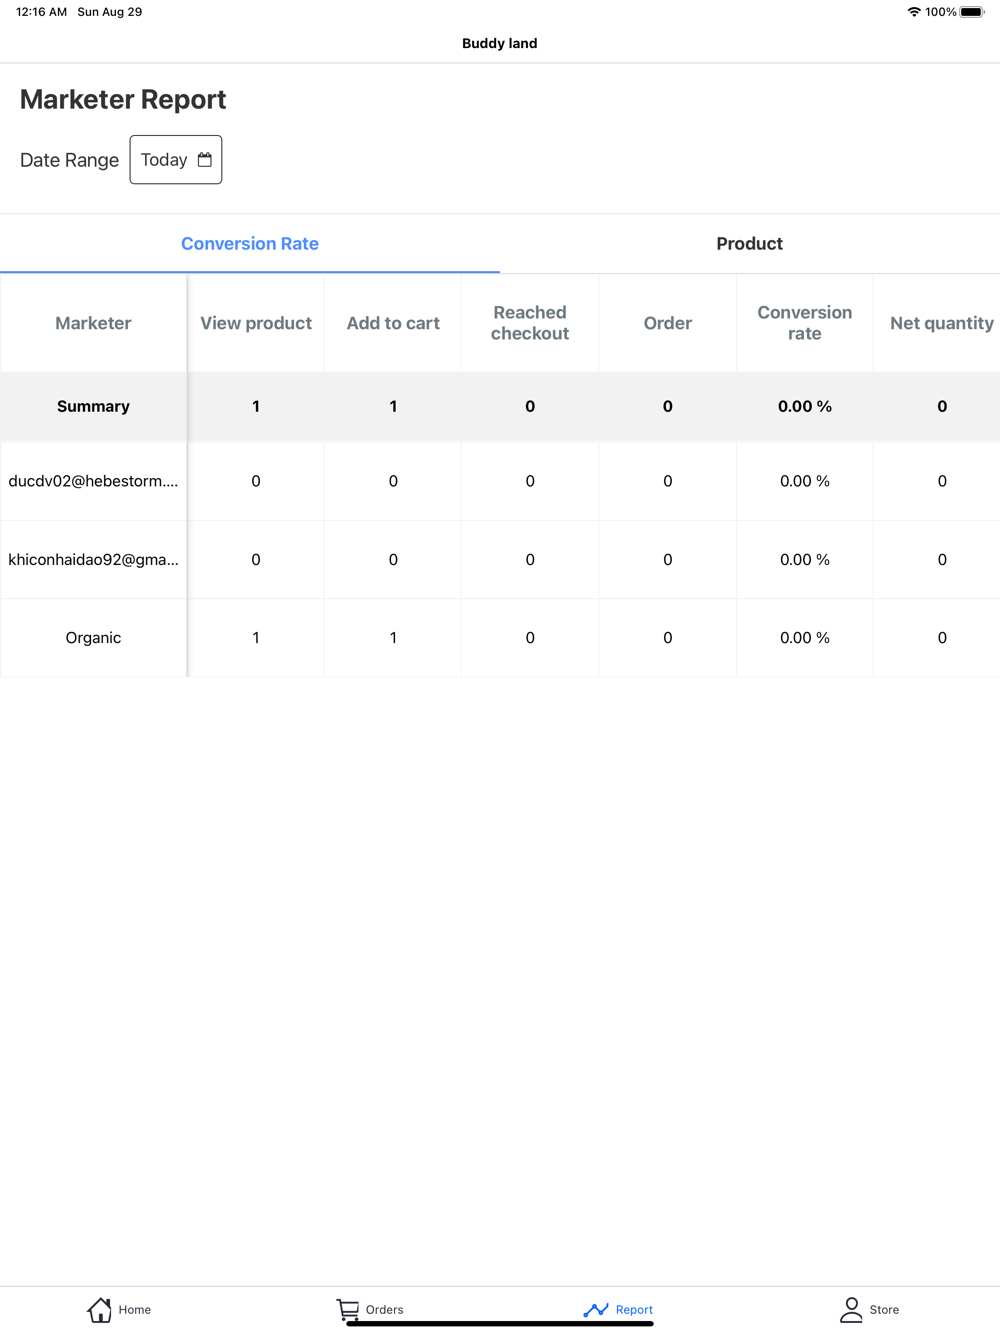Tap the Home house icon
This screenshot has width=1000, height=1334.
(x=100, y=1309)
